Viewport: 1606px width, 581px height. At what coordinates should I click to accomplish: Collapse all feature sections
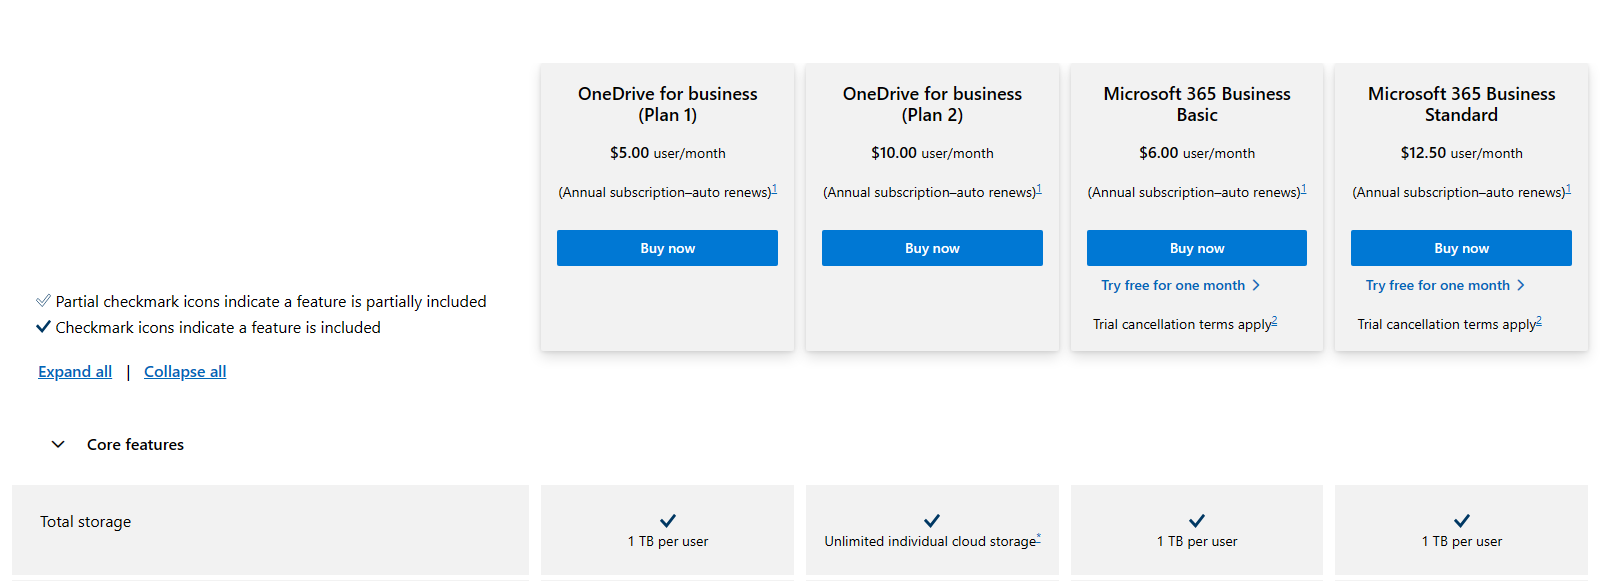tap(185, 372)
